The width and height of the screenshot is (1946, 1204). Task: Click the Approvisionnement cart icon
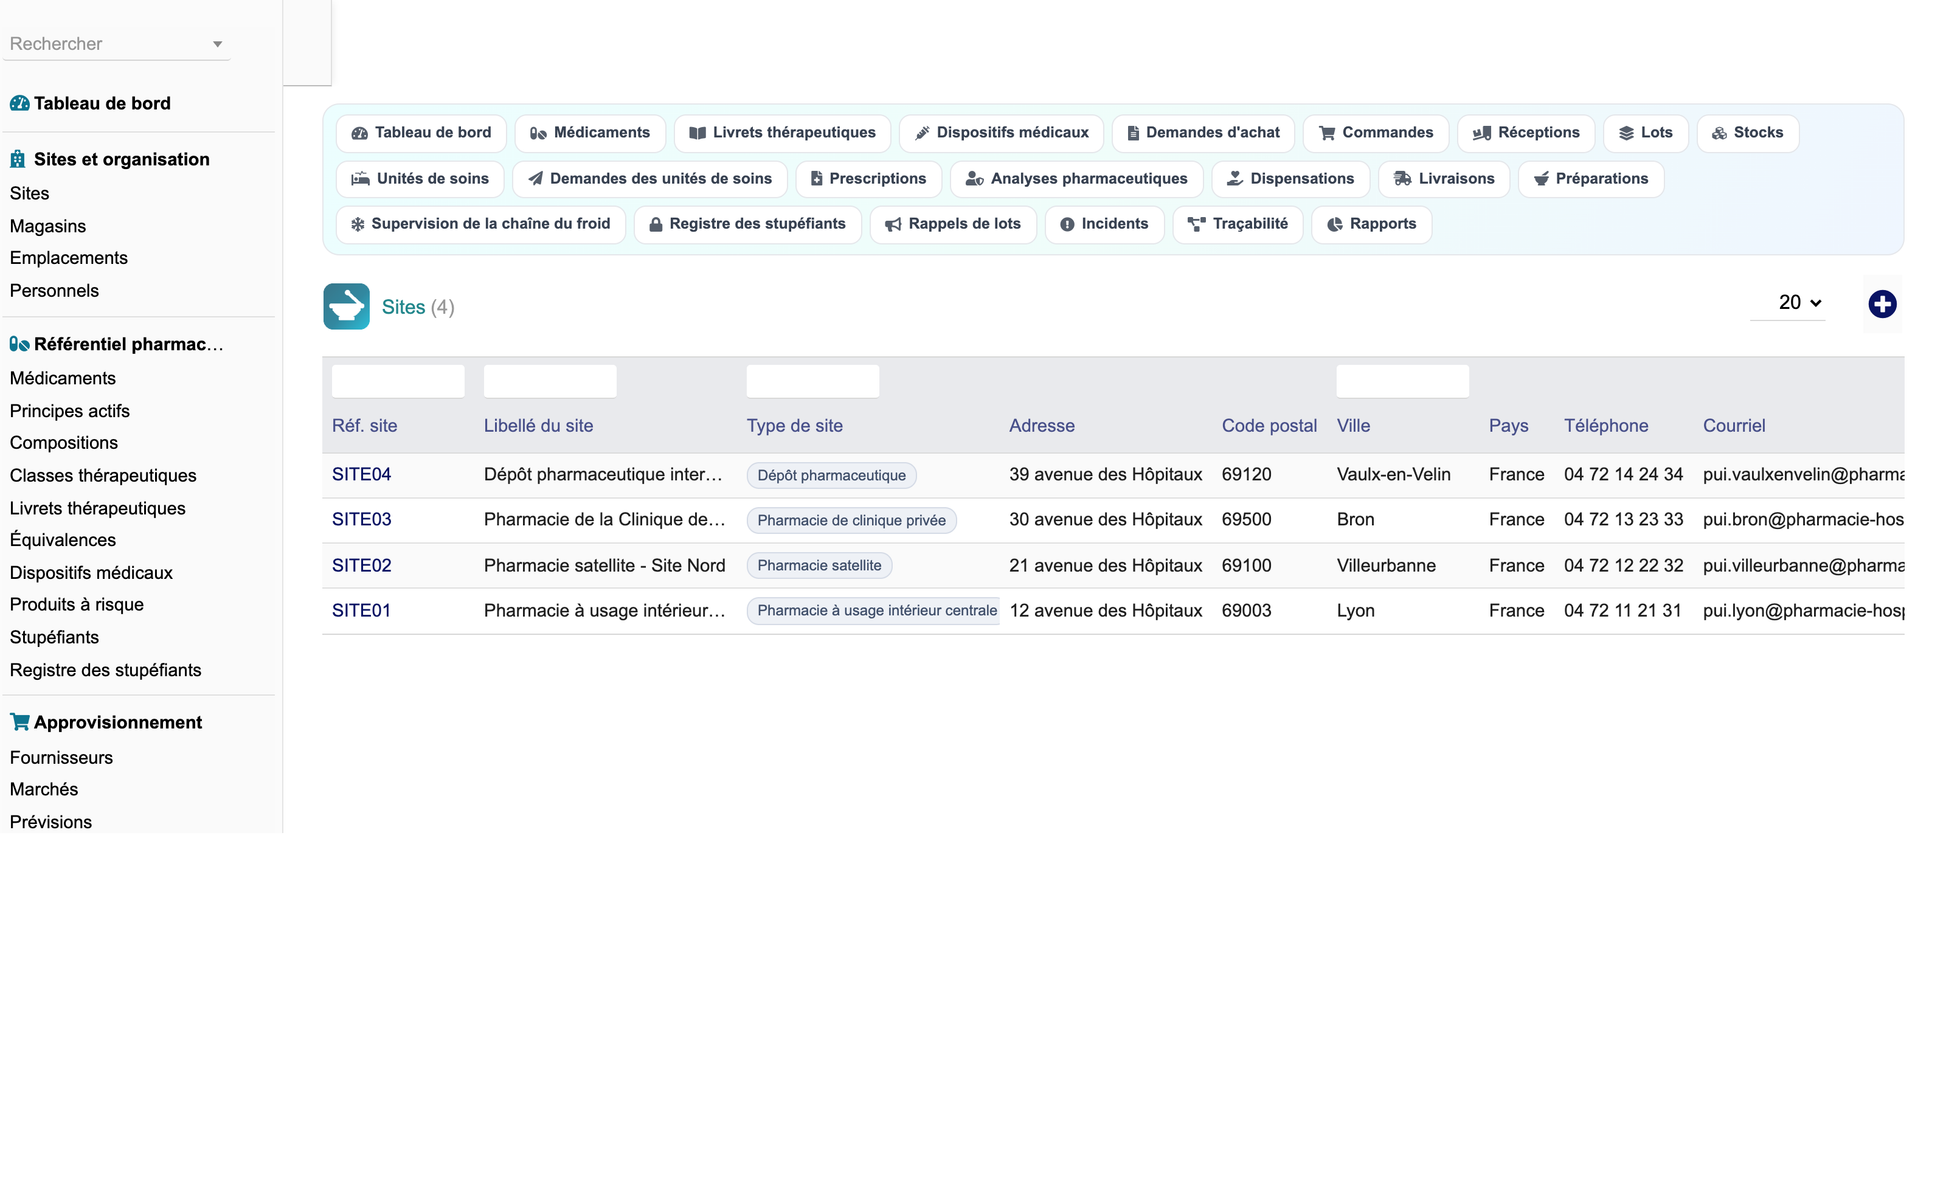[19, 722]
